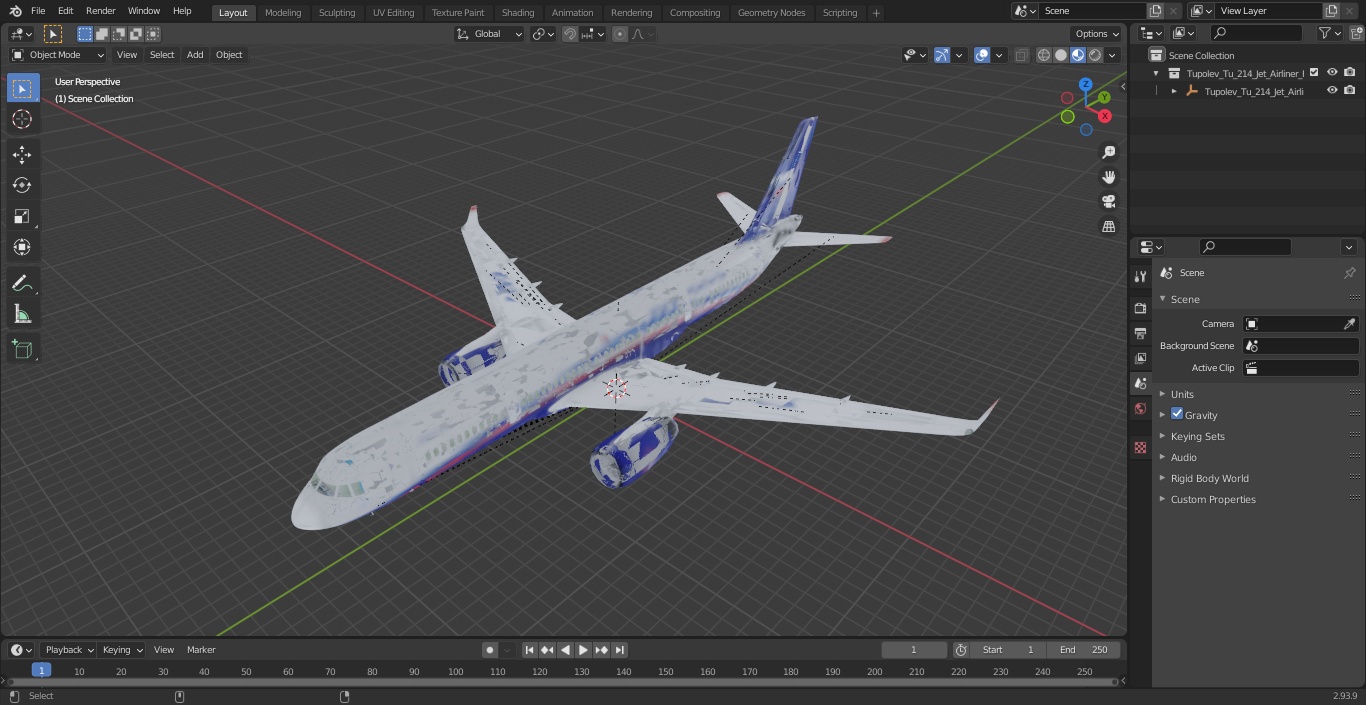
Task: Toggle the camera view icon
Action: click(x=1109, y=202)
